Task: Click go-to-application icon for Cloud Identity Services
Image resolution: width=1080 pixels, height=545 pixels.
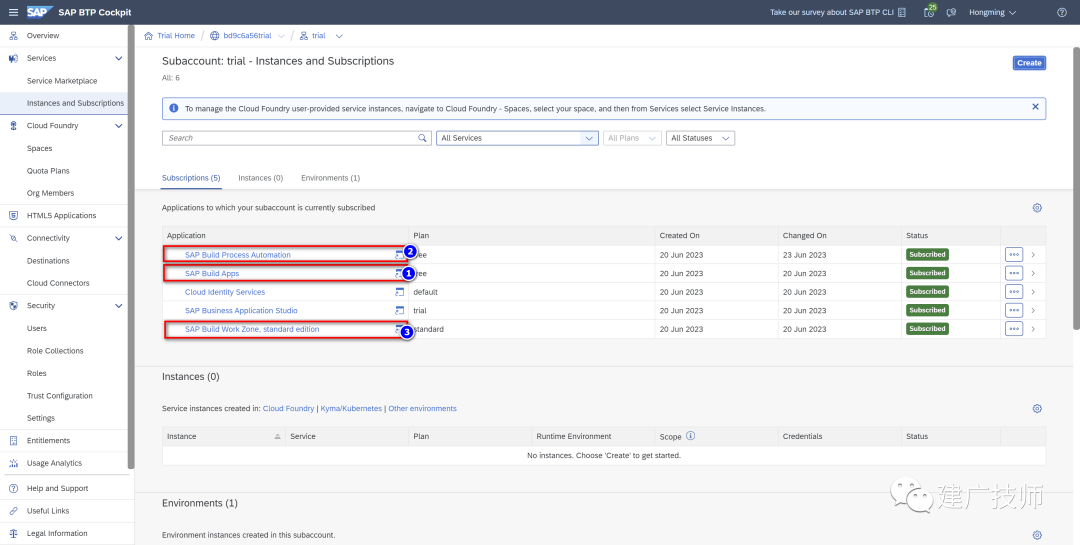Action: [x=399, y=292]
